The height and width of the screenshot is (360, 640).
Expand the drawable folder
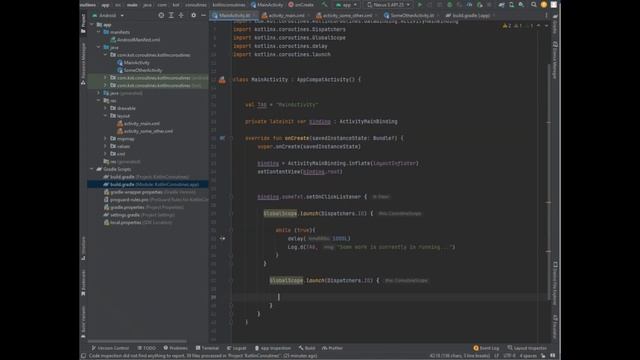point(106,108)
